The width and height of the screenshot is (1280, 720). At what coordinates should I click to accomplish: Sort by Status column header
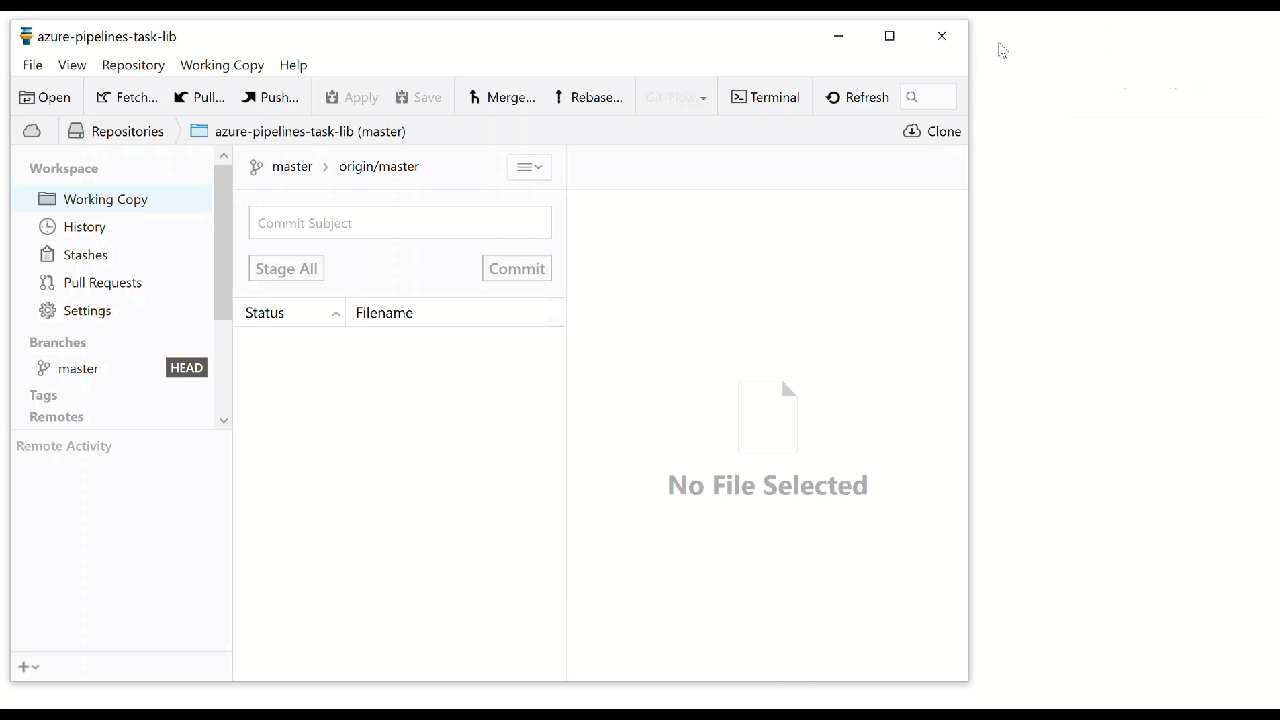(x=290, y=313)
